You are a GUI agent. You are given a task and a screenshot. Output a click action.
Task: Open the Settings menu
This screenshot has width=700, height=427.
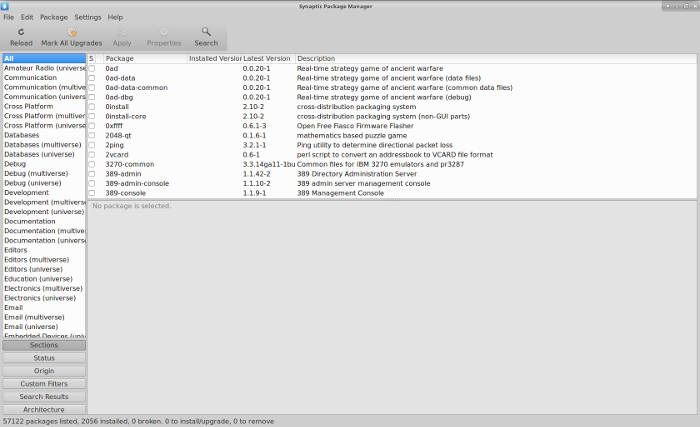[x=88, y=17]
